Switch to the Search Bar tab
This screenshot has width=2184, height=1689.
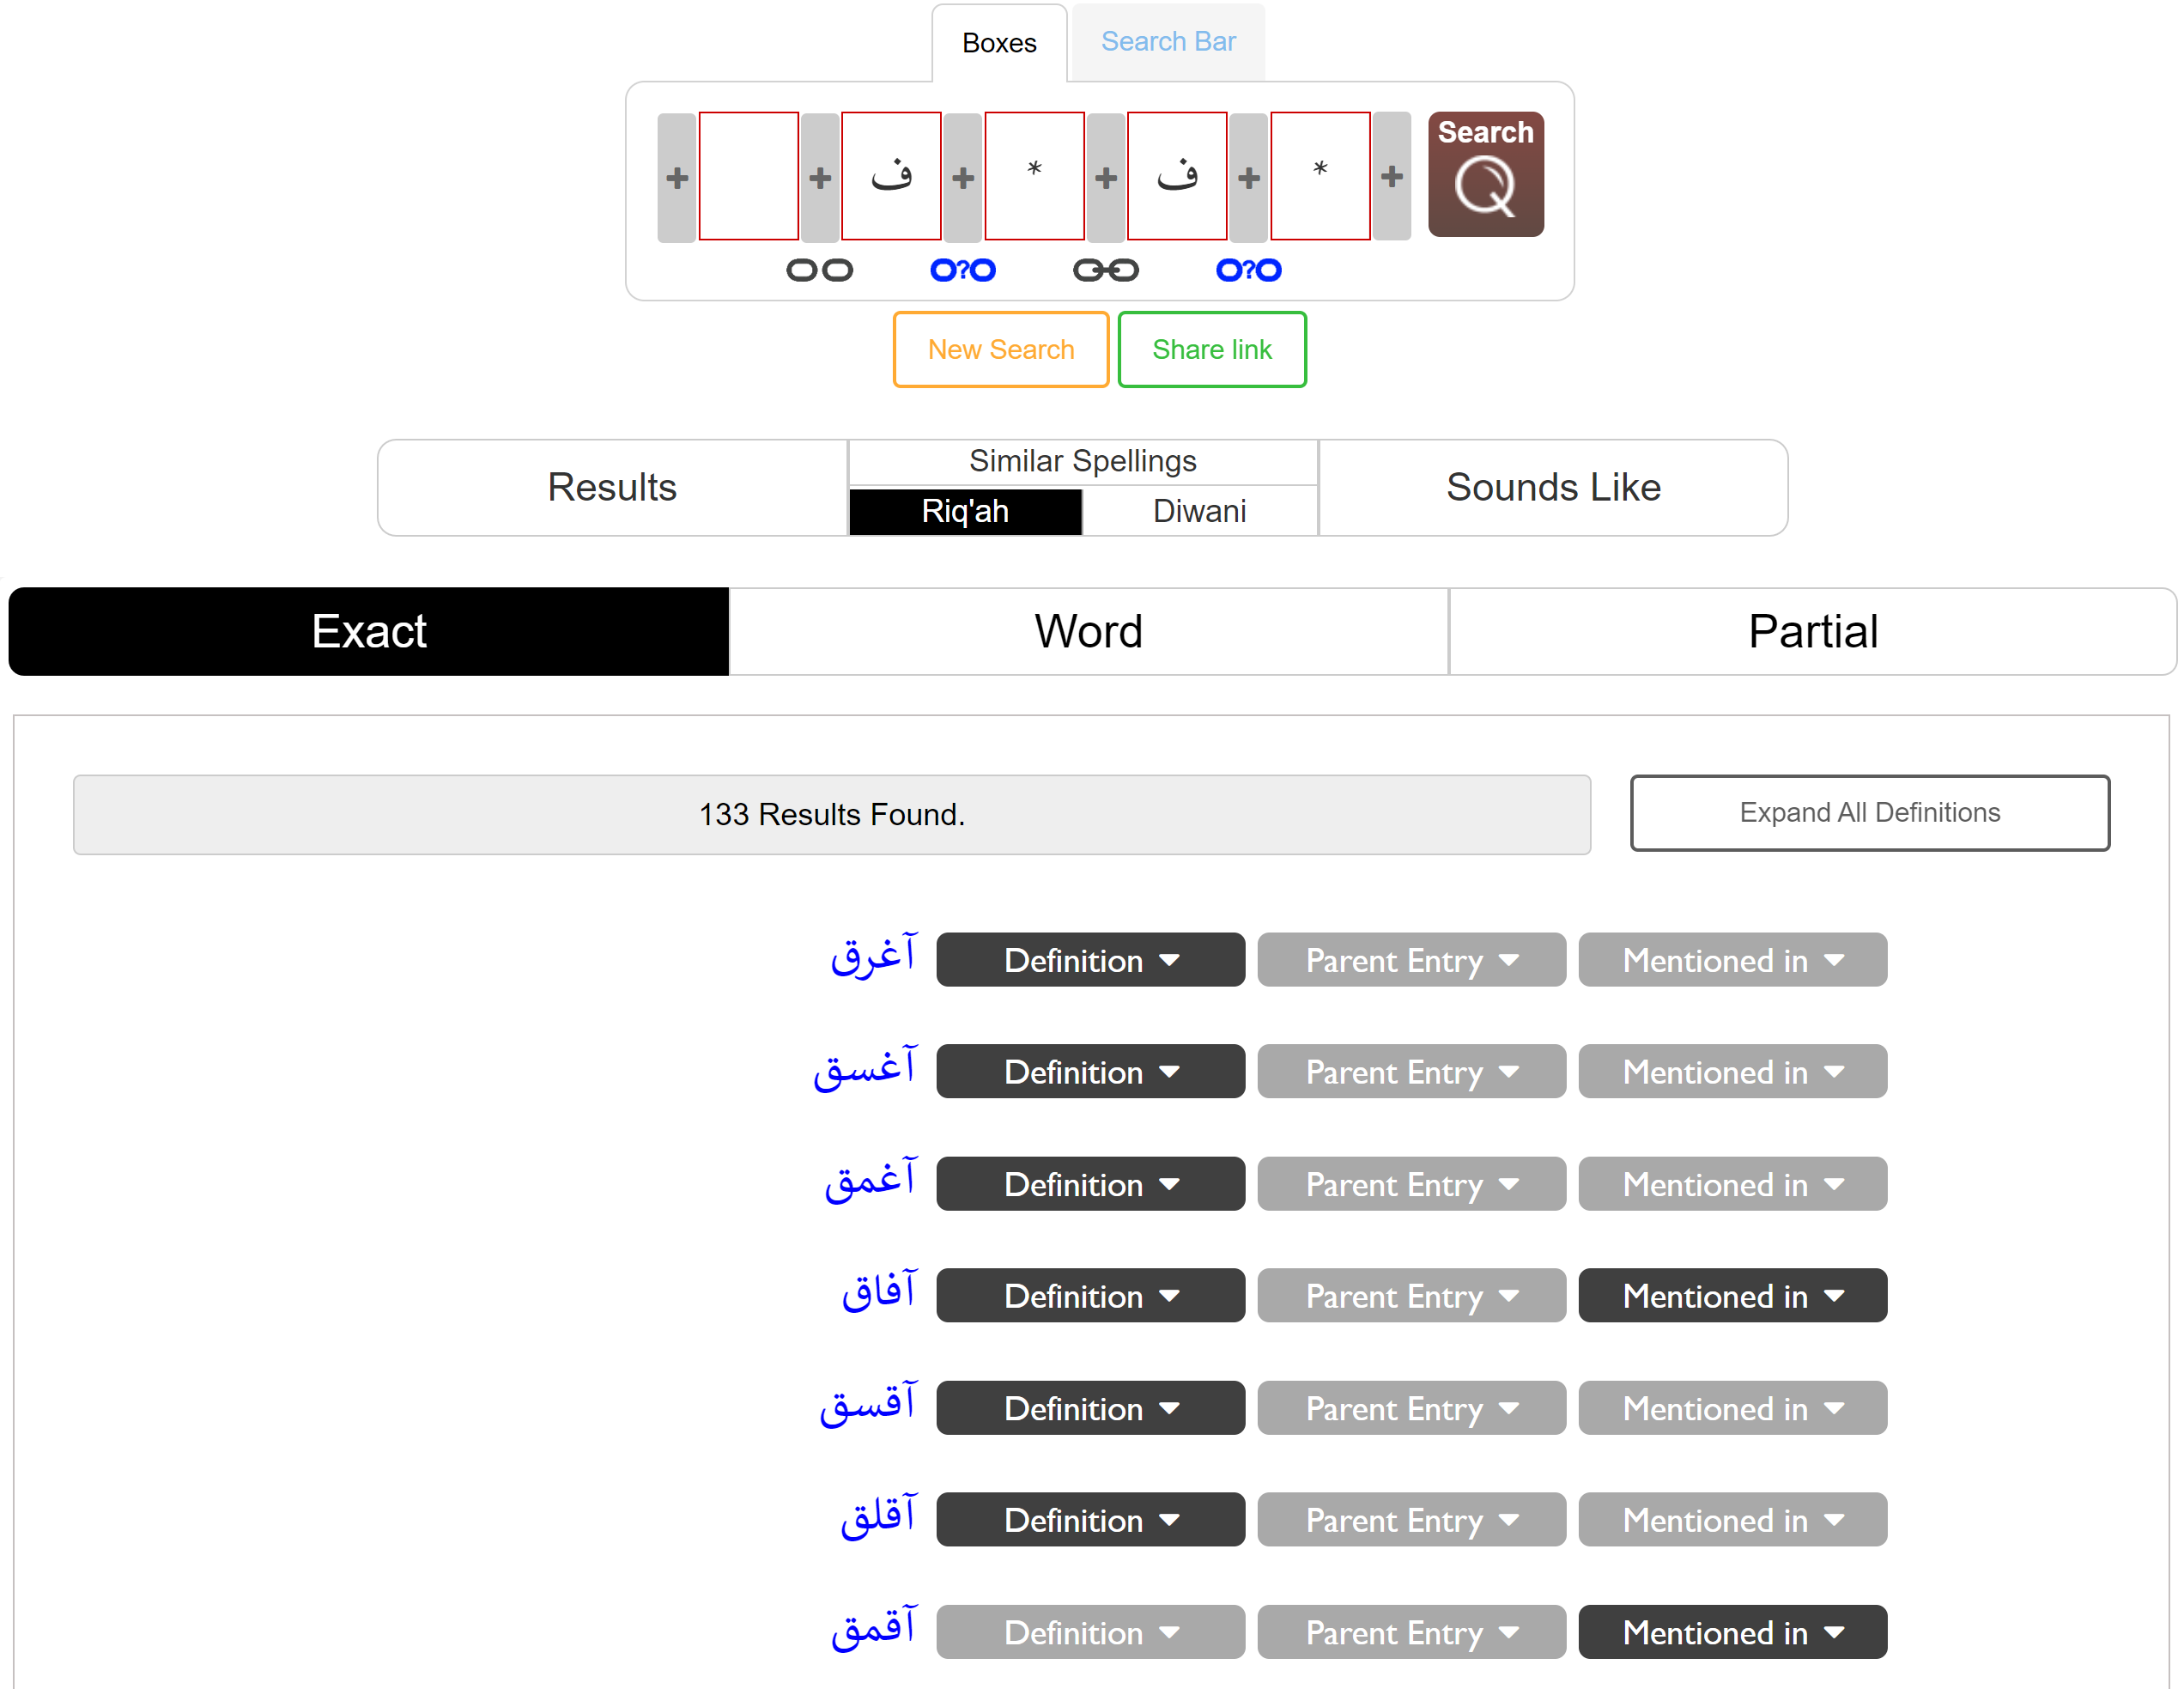point(1167,42)
